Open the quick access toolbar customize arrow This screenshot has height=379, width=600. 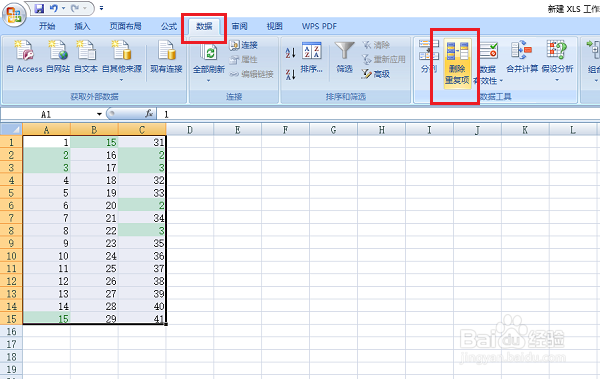point(101,8)
